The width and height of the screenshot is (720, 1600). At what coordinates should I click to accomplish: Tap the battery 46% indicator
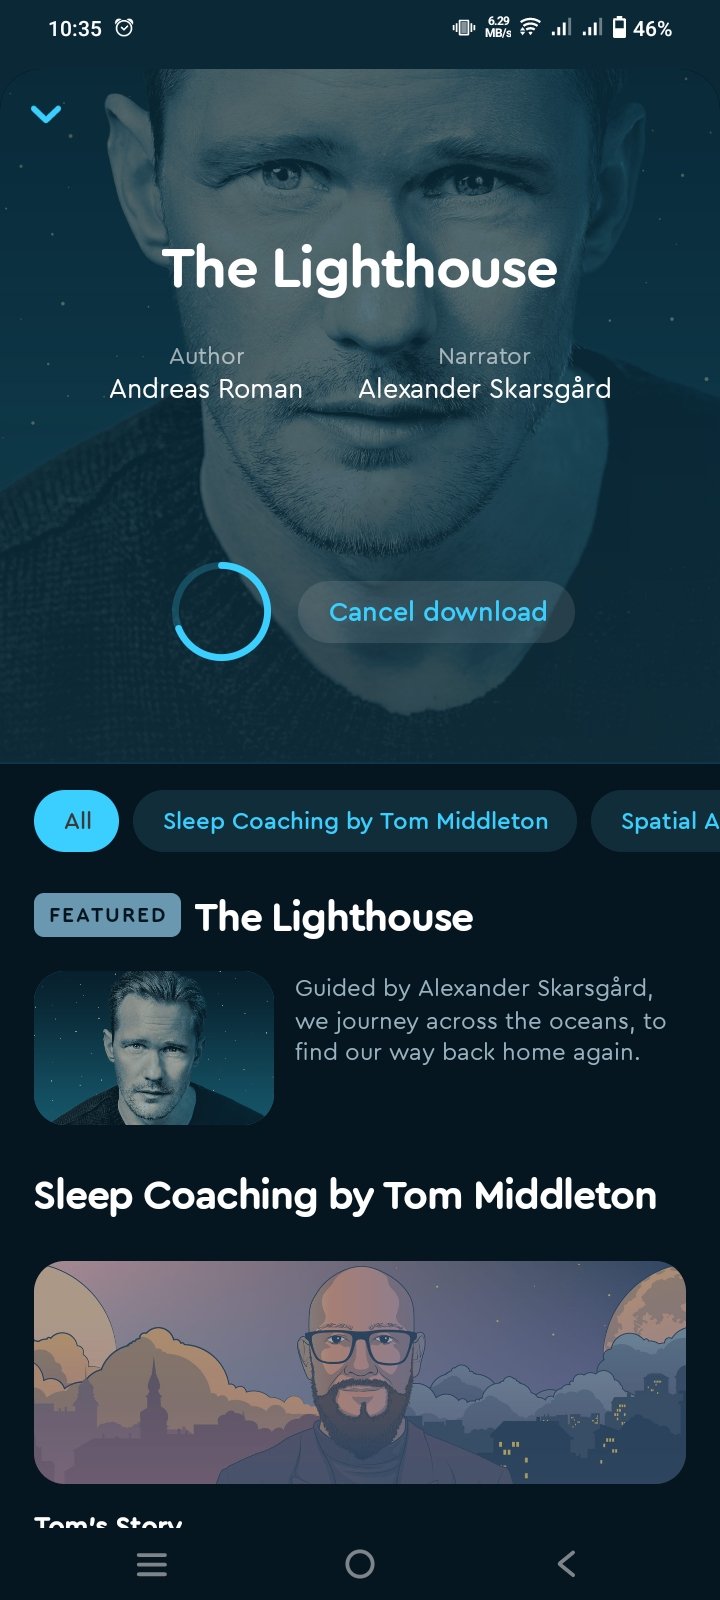(642, 28)
